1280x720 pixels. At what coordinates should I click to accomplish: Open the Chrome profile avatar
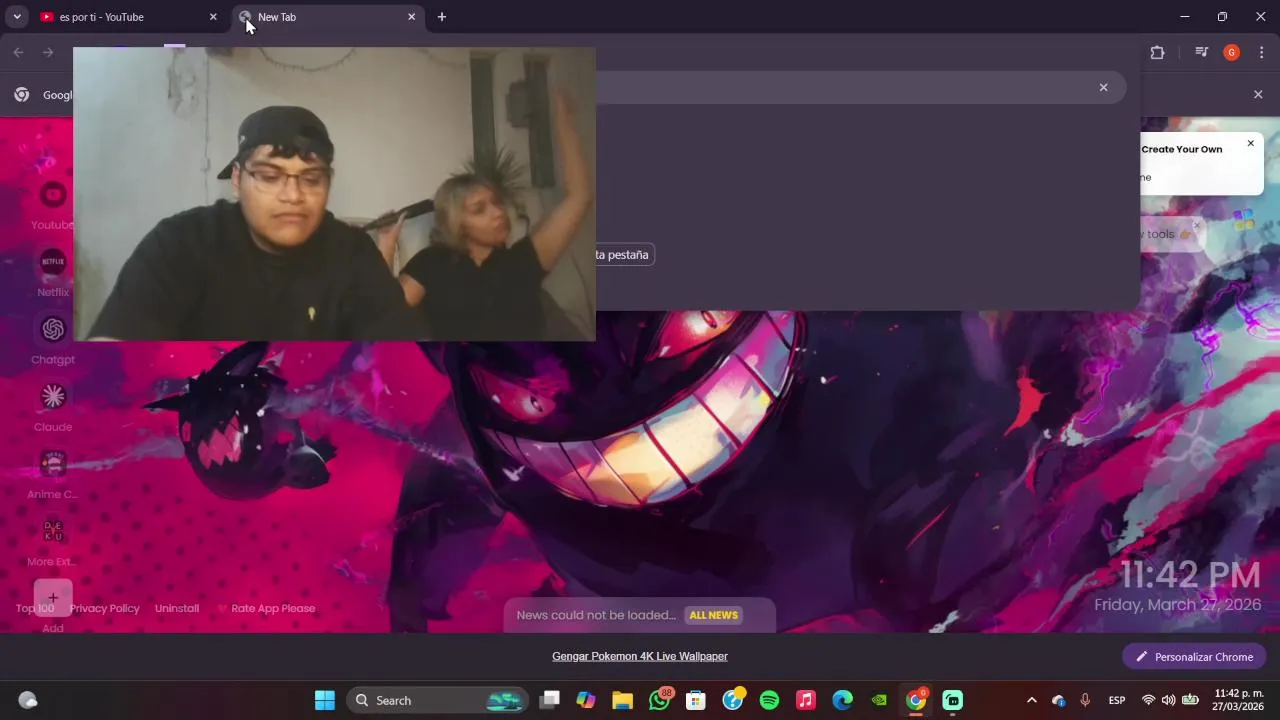tap(1232, 52)
